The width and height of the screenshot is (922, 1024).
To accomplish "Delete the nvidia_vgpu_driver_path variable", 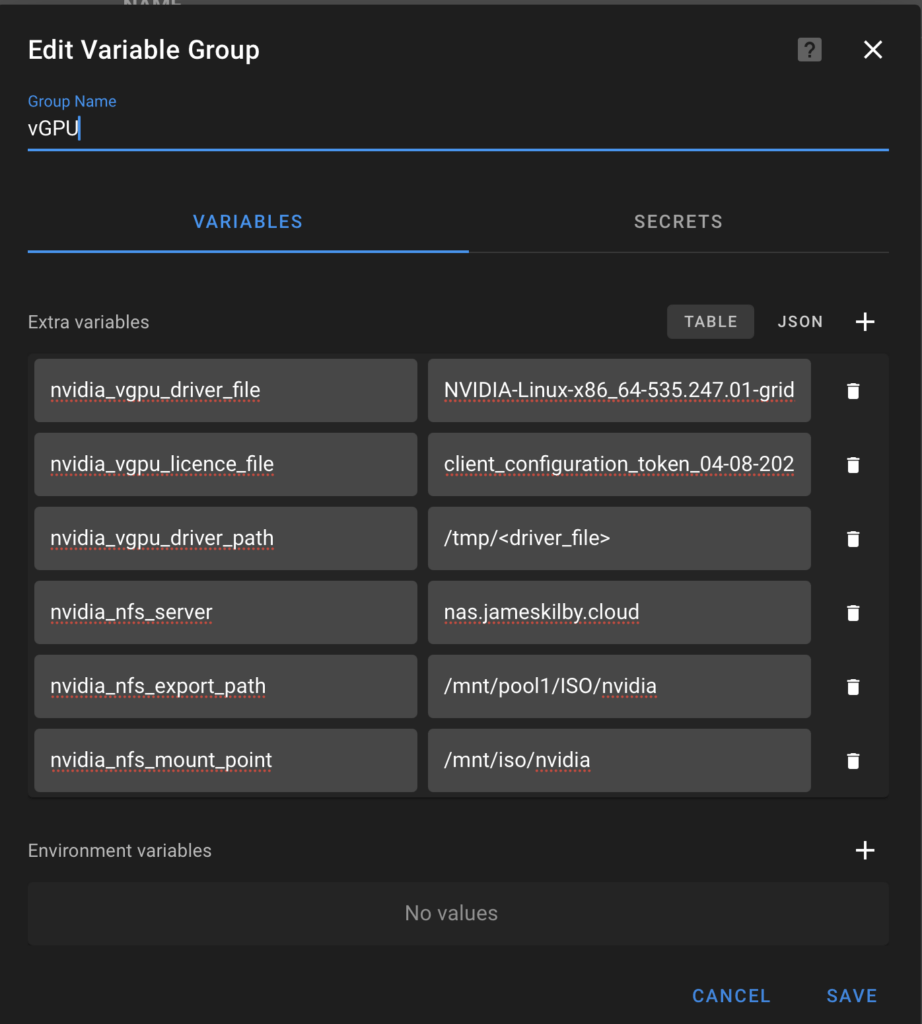I will click(x=852, y=538).
